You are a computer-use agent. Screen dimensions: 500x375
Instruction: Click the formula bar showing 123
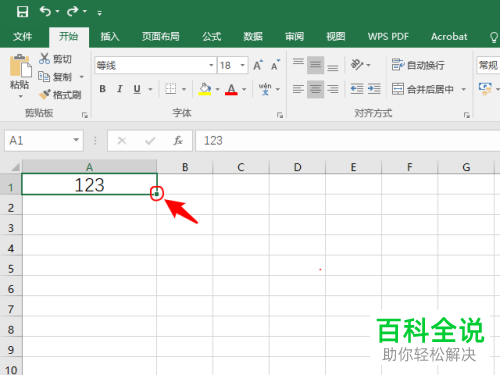[348, 141]
